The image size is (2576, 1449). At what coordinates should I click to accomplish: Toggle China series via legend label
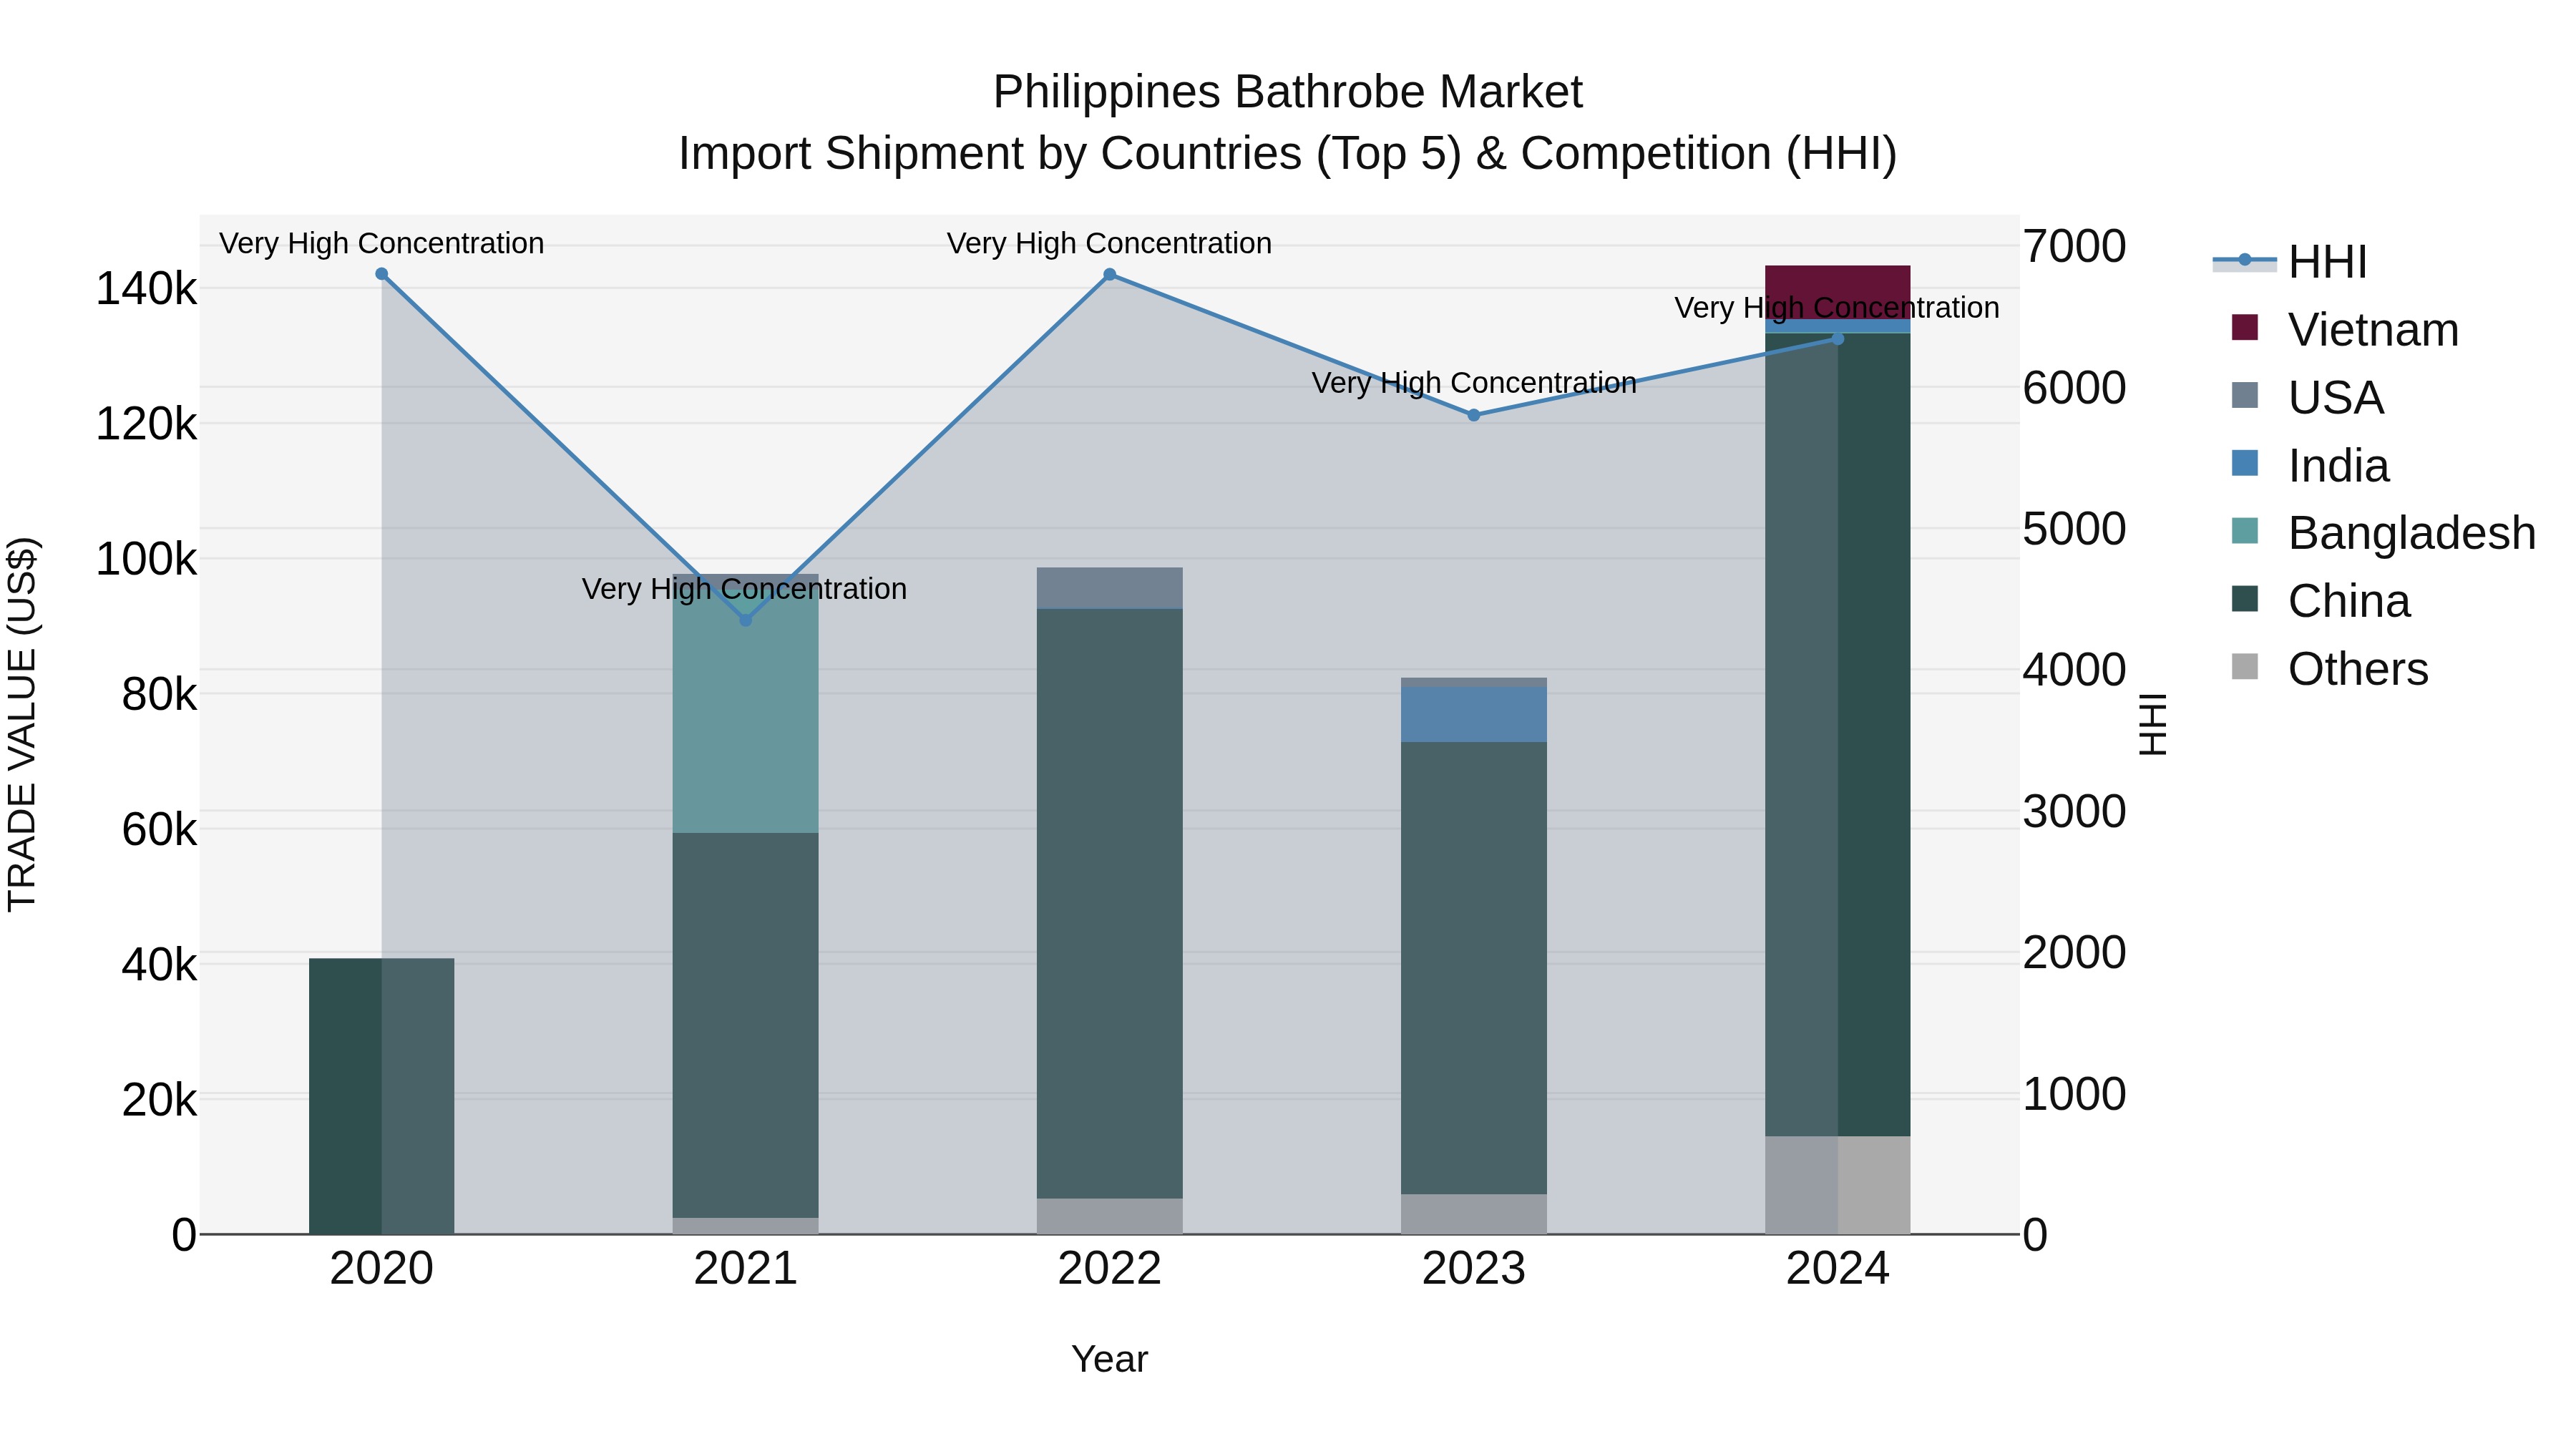pyautogui.click(x=2349, y=601)
